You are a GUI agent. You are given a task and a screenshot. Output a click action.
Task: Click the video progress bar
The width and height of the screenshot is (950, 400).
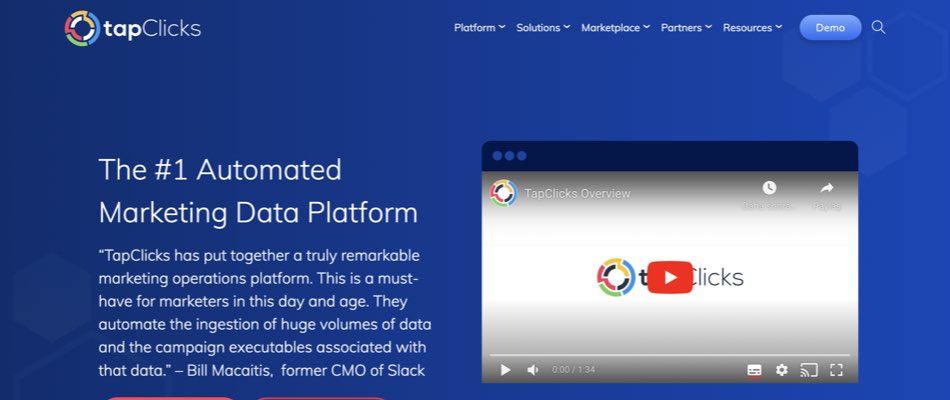click(669, 355)
